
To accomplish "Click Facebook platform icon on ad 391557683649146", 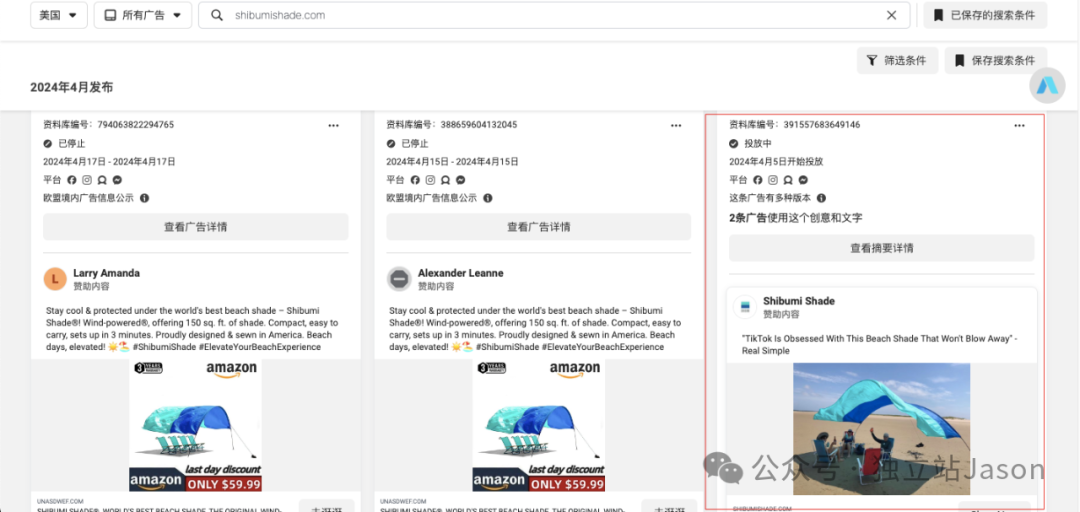I will 758,180.
